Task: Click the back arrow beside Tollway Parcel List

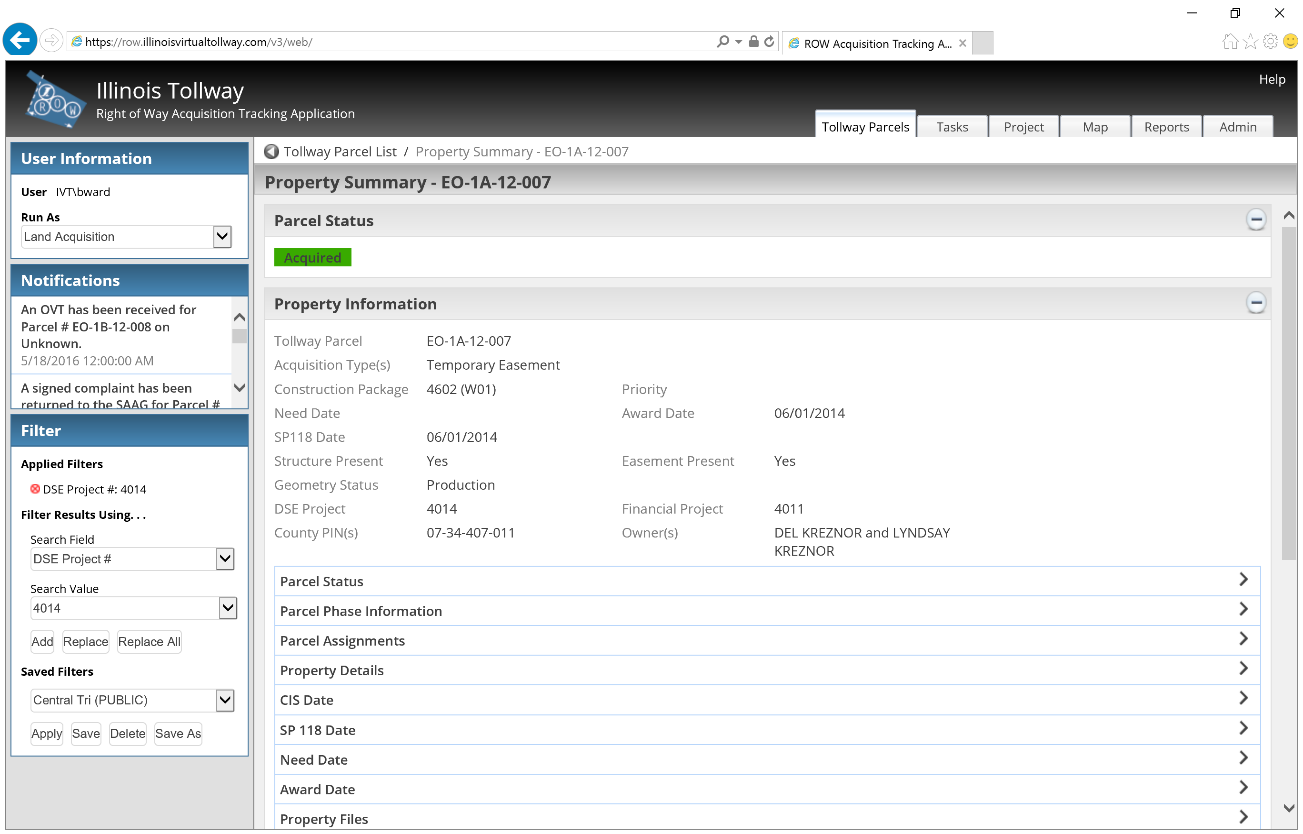Action: [271, 152]
